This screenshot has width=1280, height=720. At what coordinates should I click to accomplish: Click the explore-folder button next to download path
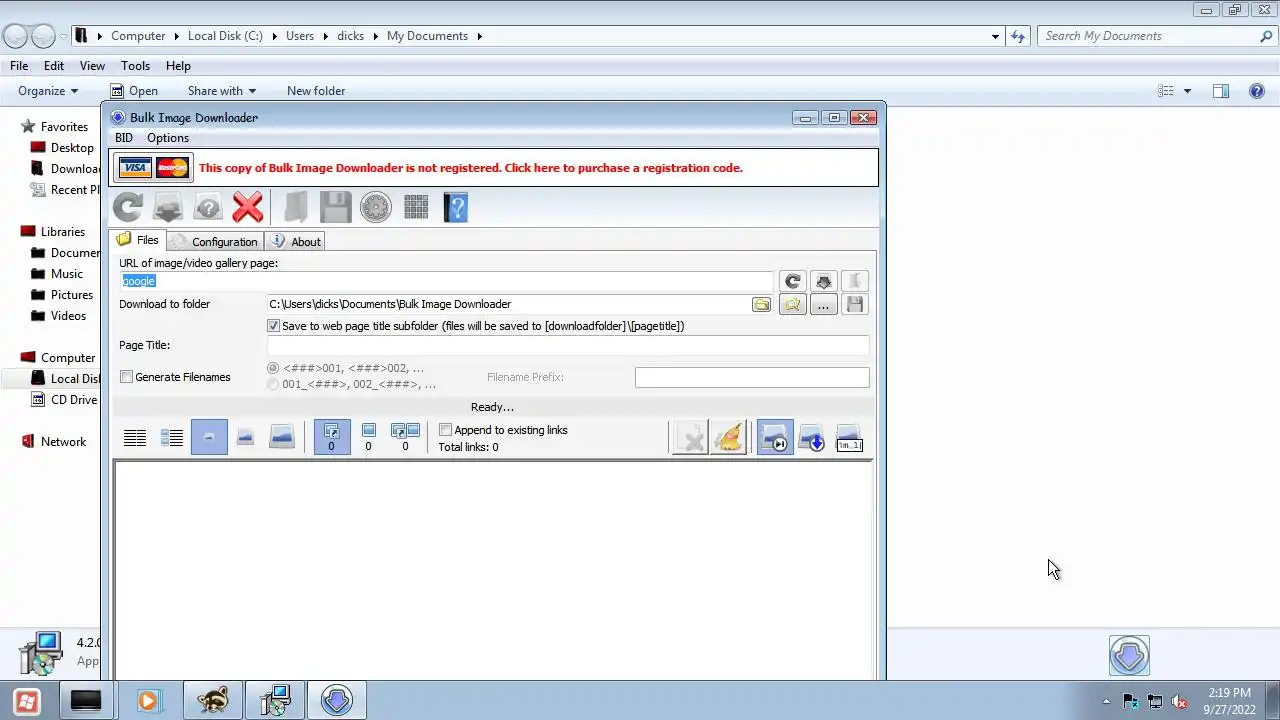[x=793, y=305]
